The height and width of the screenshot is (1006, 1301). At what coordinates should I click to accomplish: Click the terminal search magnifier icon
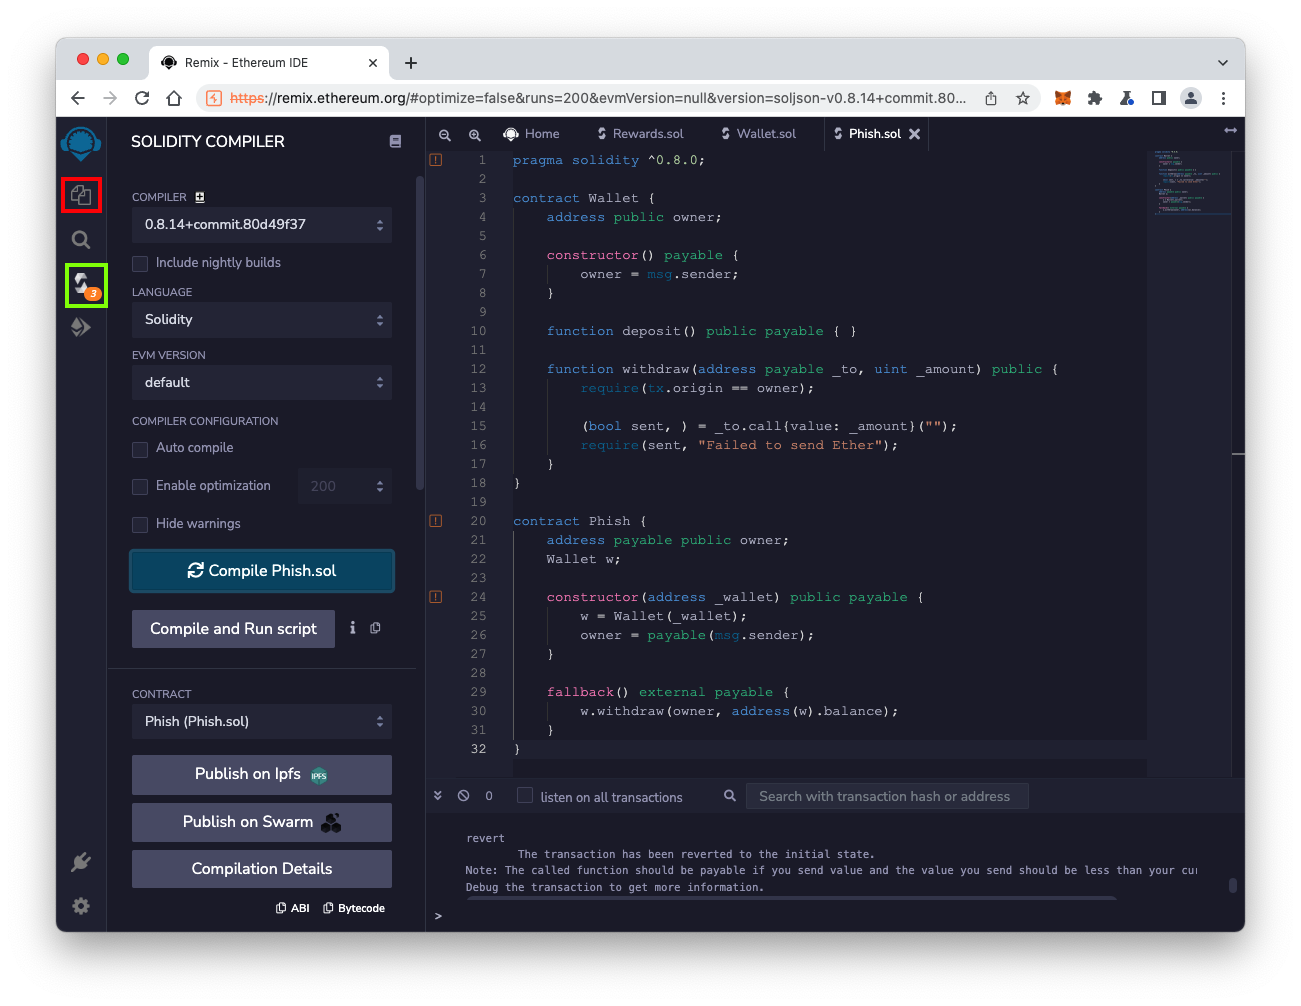[x=730, y=796]
